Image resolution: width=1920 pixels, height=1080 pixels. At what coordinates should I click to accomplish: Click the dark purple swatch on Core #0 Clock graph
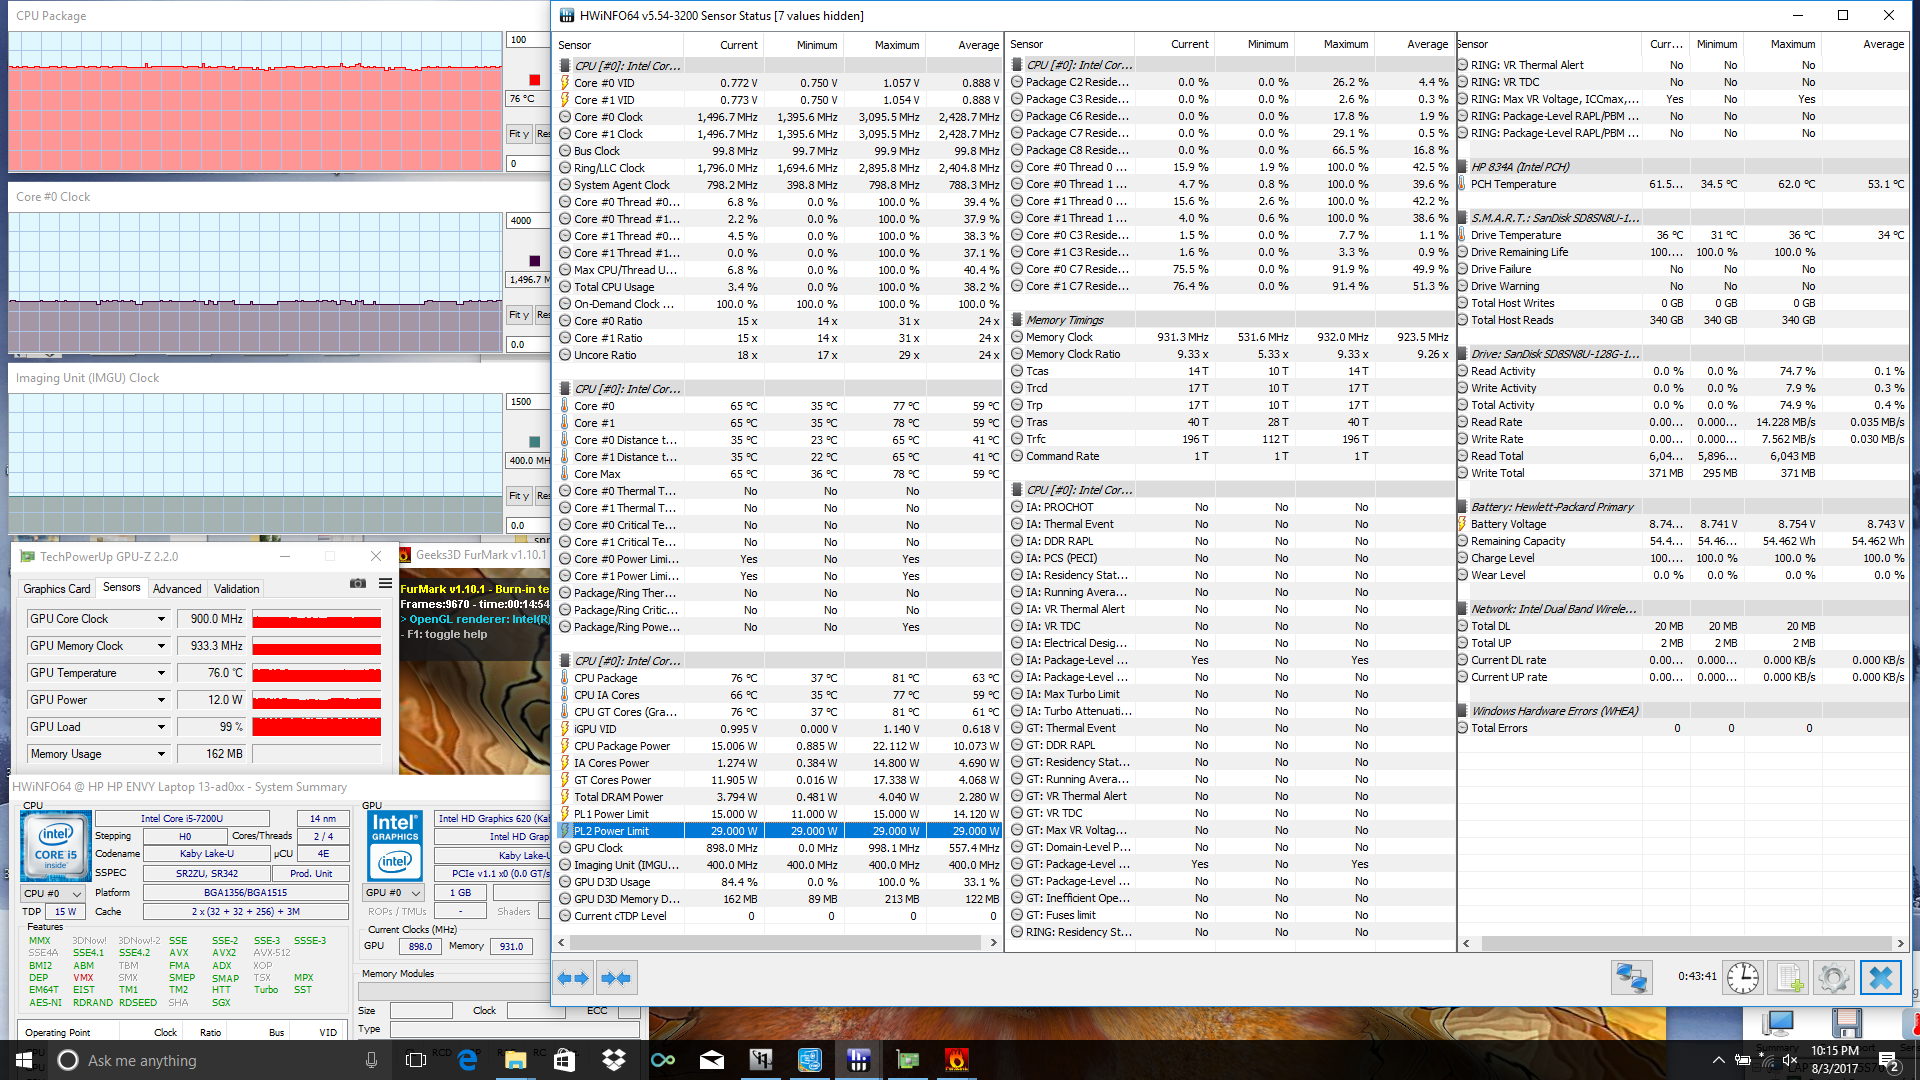pyautogui.click(x=534, y=261)
